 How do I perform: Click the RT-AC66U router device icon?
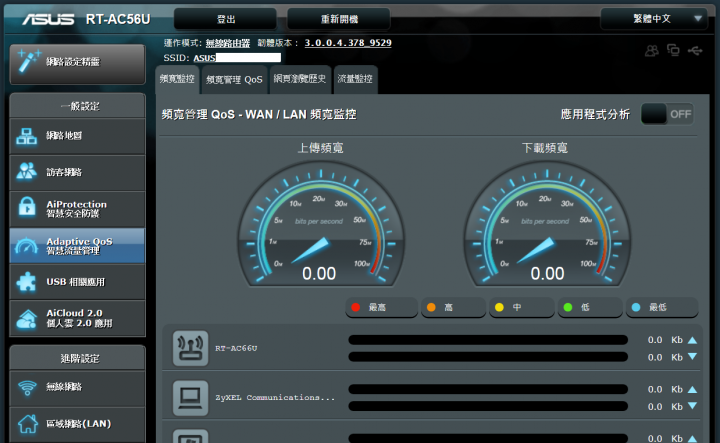pos(190,348)
